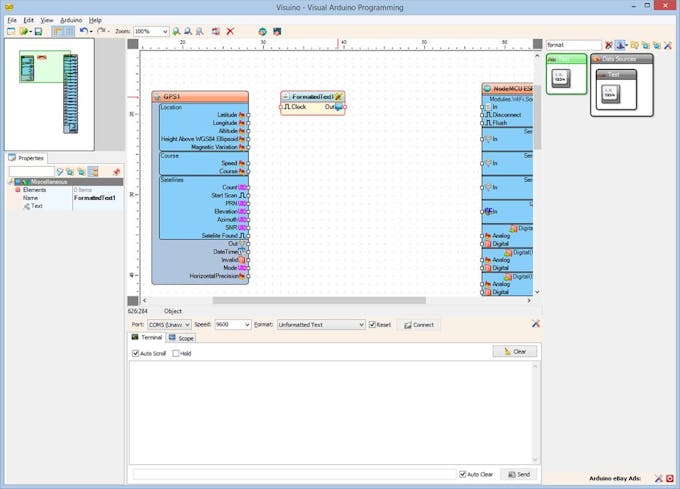Open the FormattedText1 component edit icon
Viewport: 680px width, 489px height.
click(339, 97)
